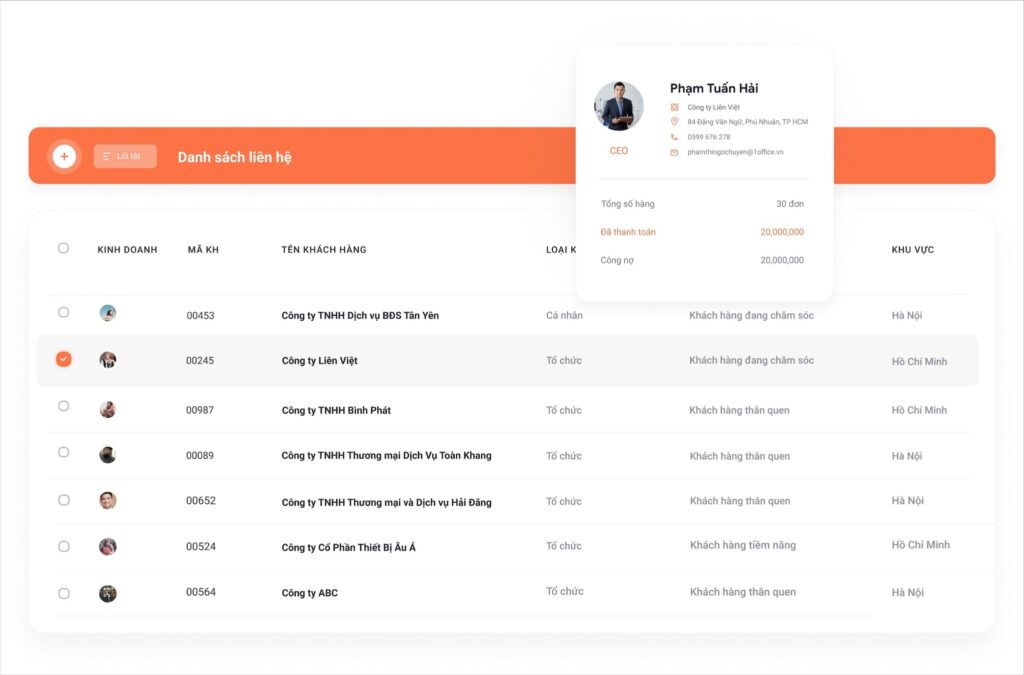The image size is (1024, 675).
Task: Click the email phamthingochuyen@1office.vn
Action: (x=735, y=152)
